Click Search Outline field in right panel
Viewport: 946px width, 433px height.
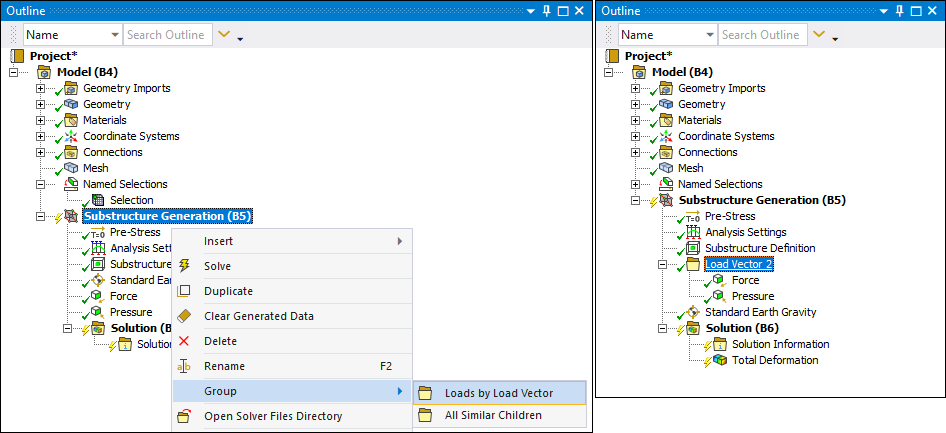tap(763, 35)
